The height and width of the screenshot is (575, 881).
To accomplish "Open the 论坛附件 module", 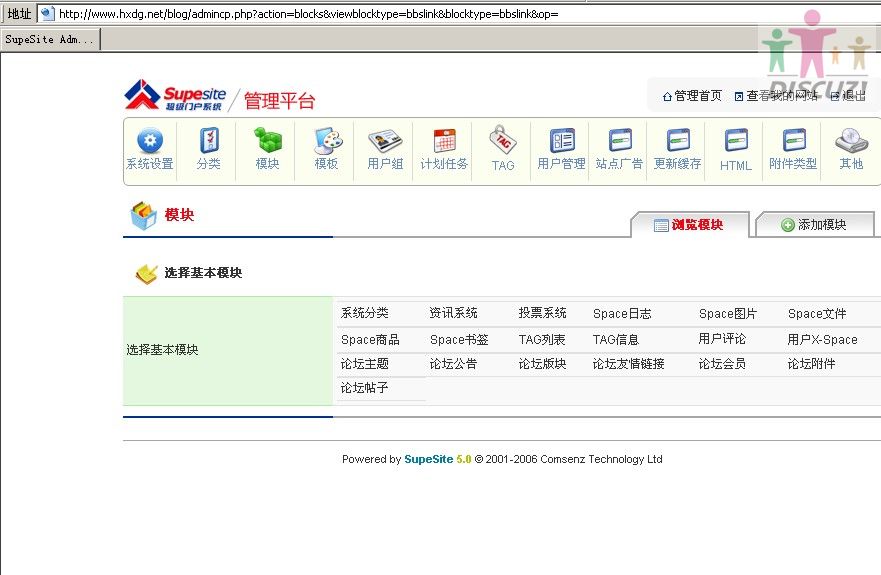I will coord(811,364).
